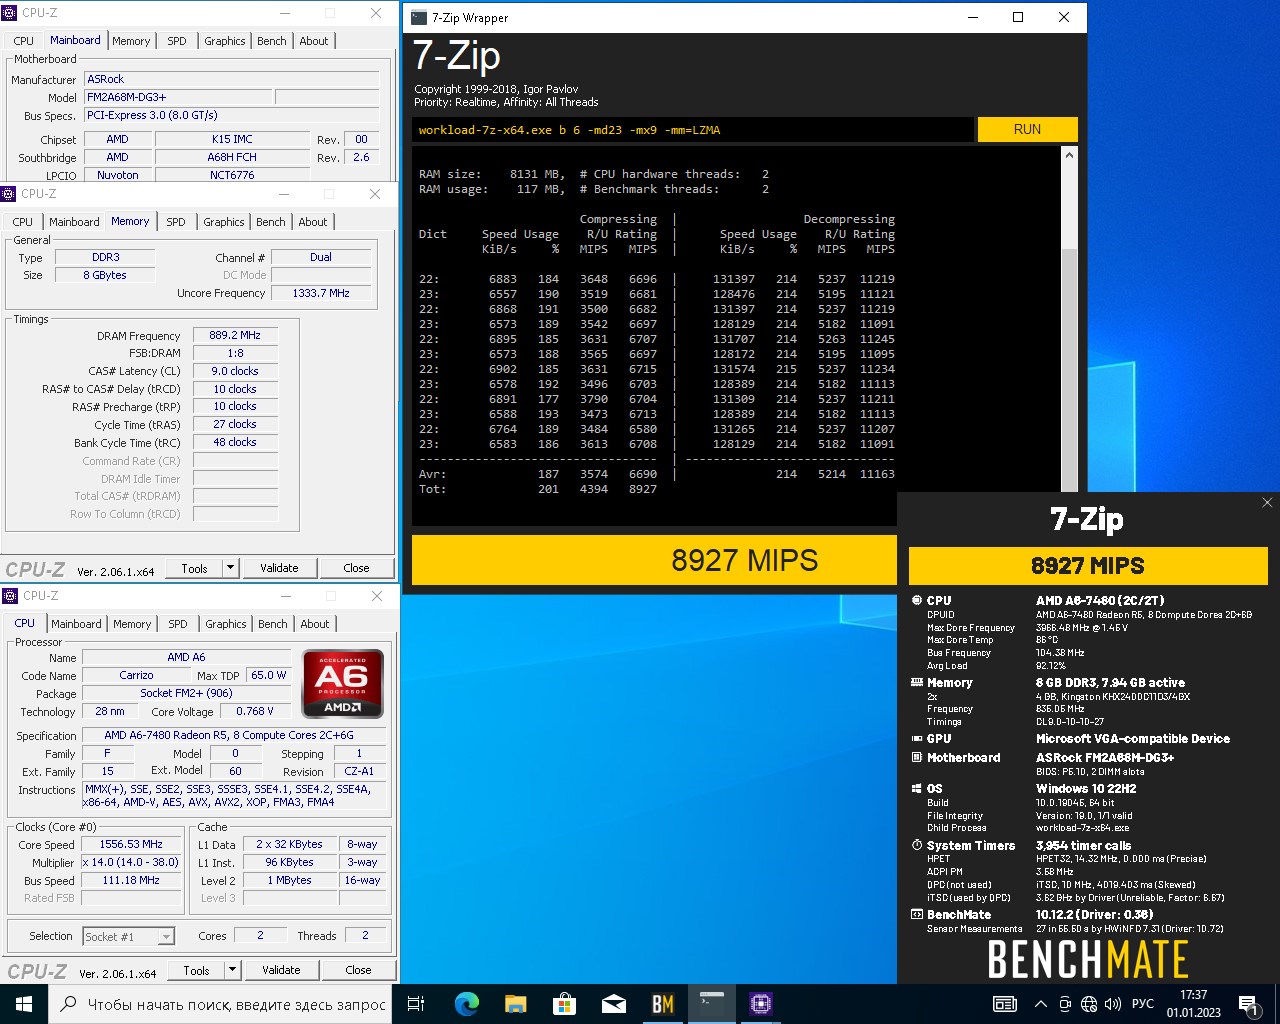1280x1024 pixels.
Task: Open the SPD tab in the Memory CPU-Z window
Action: [x=176, y=222]
